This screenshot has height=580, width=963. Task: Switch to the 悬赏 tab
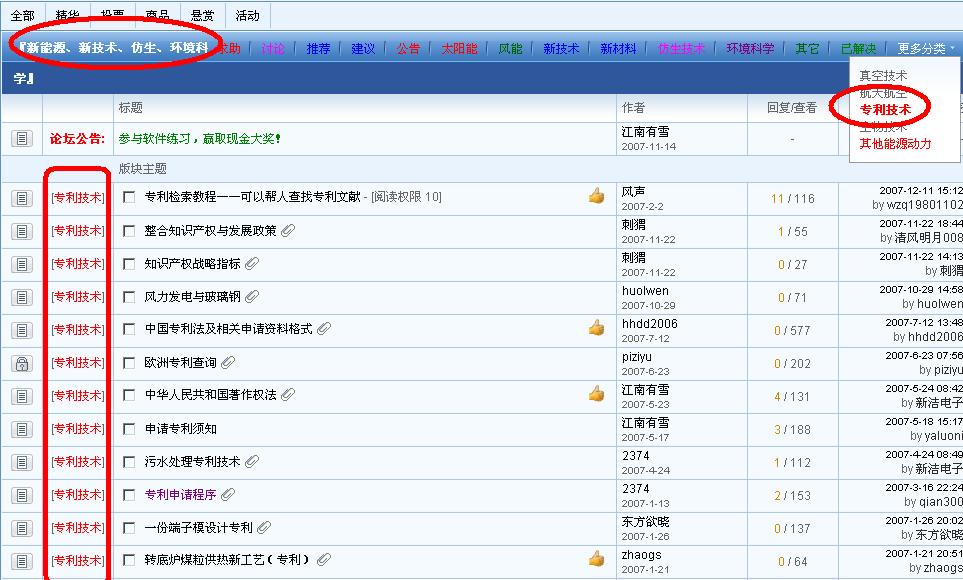tap(203, 15)
